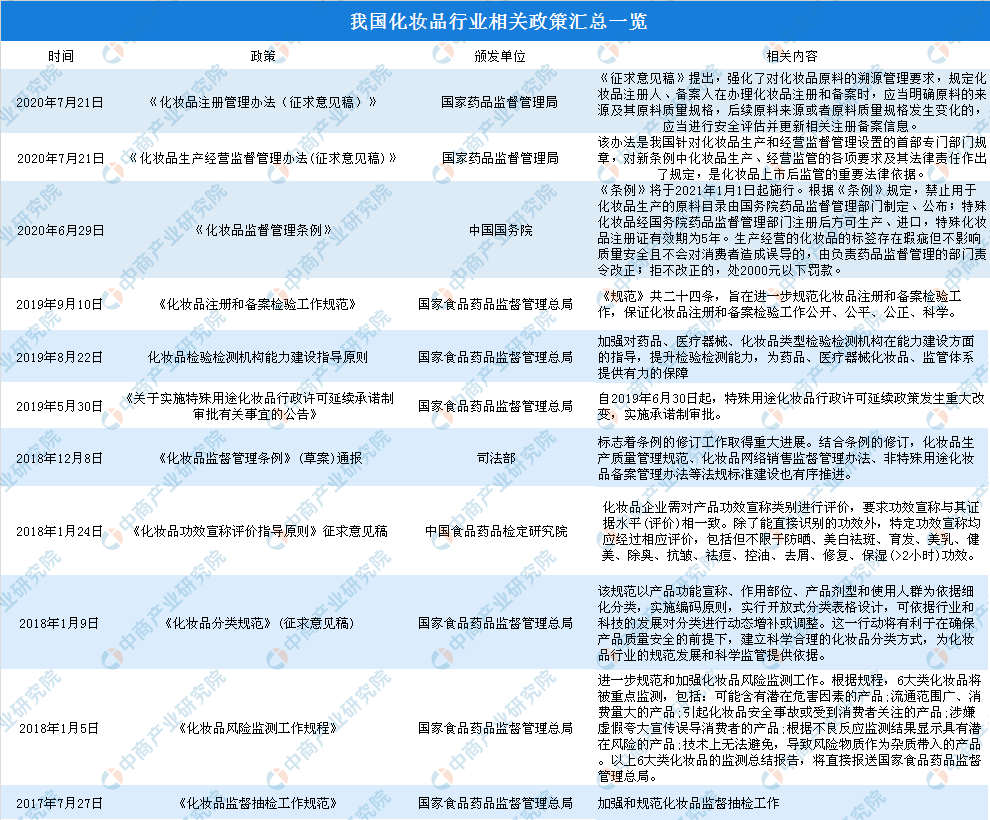990x820 pixels.
Task: Select the 政策 column header
Action: (x=263, y=56)
